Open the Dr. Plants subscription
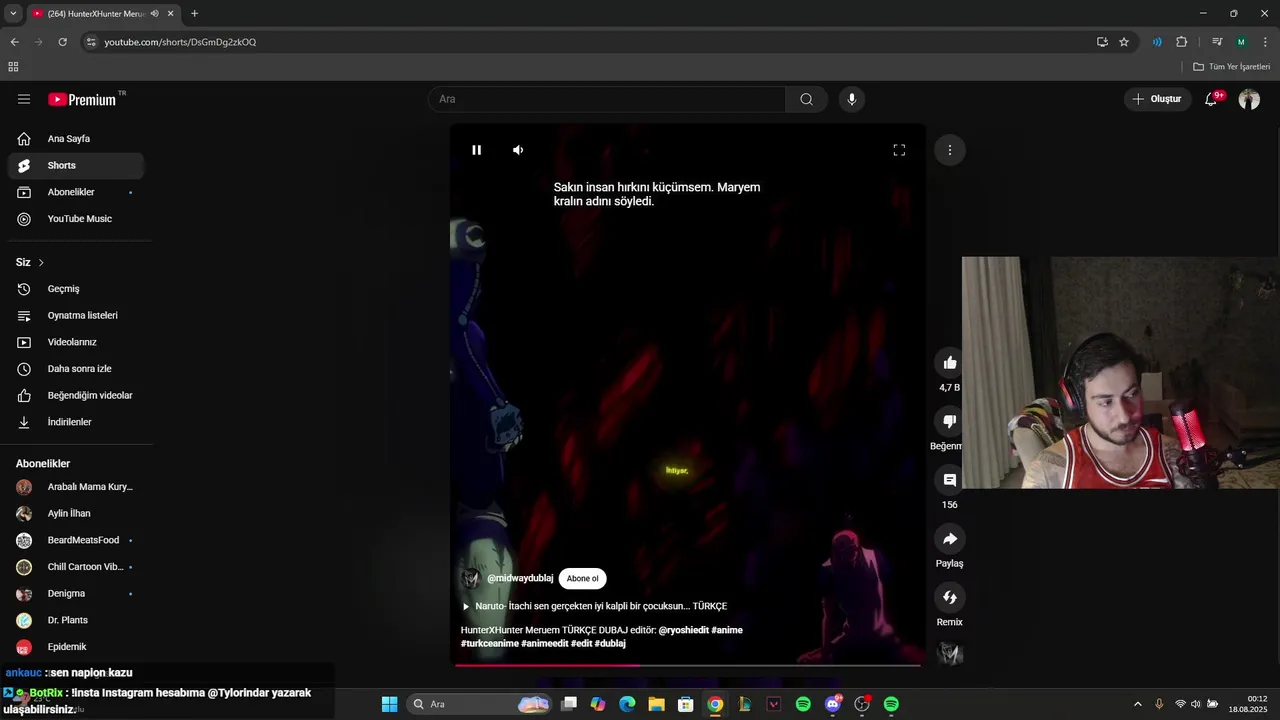 coord(76,620)
